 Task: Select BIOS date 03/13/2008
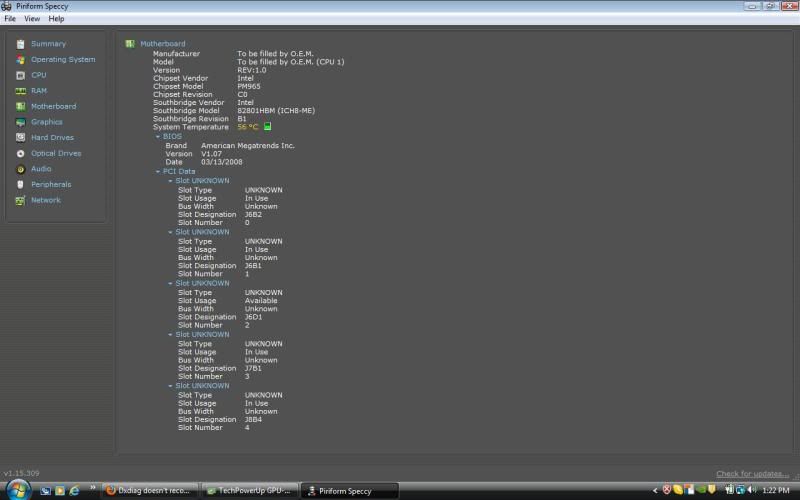pyautogui.click(x=221, y=162)
